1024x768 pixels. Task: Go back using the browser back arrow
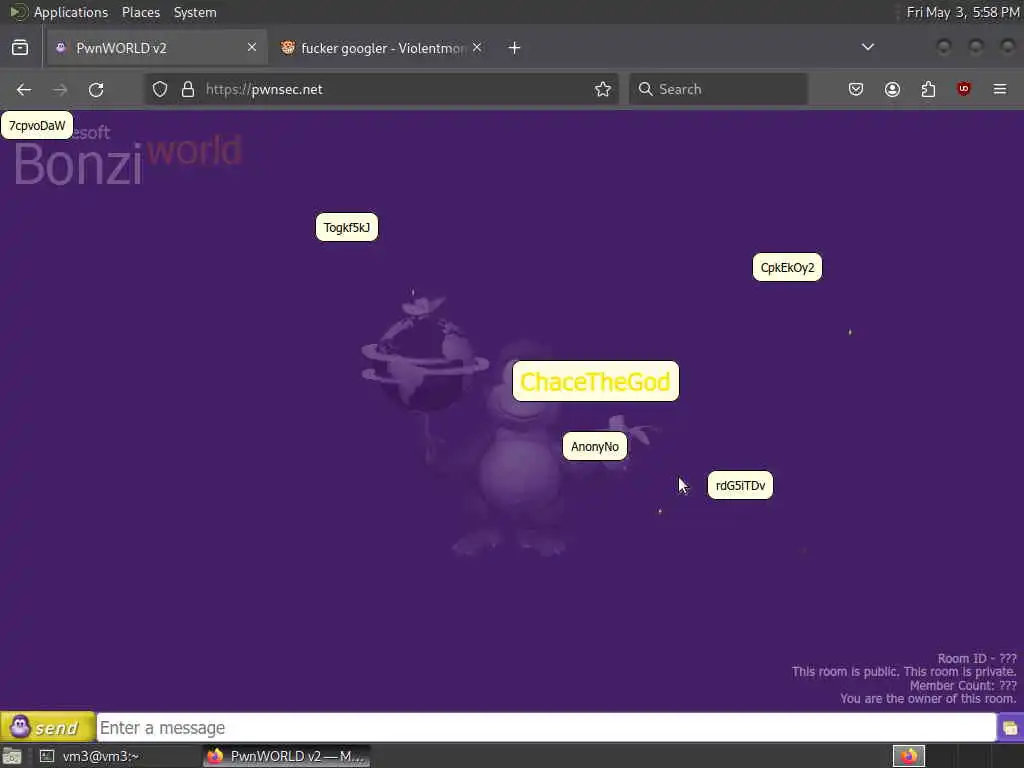click(x=24, y=89)
